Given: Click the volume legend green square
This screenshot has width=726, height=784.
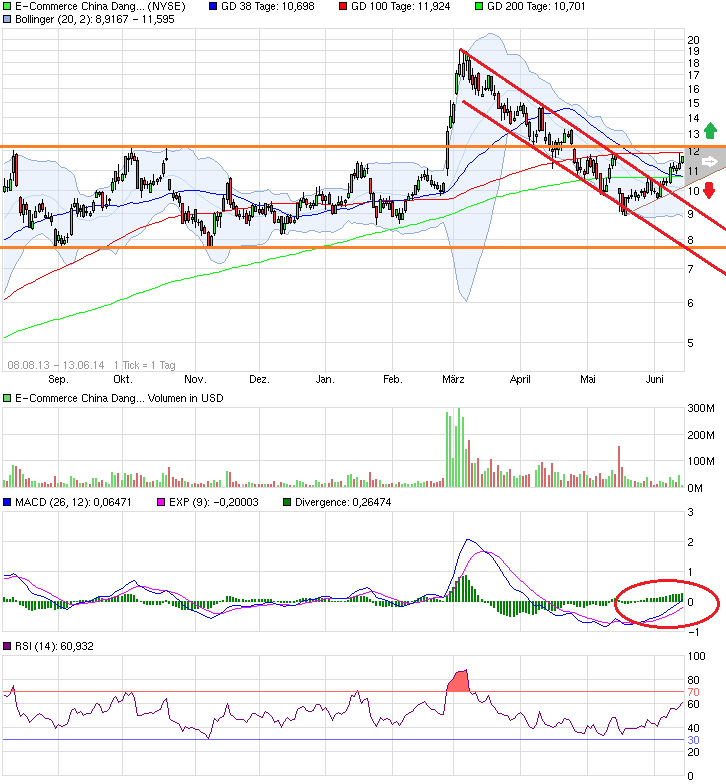Looking at the screenshot, I should point(8,399).
